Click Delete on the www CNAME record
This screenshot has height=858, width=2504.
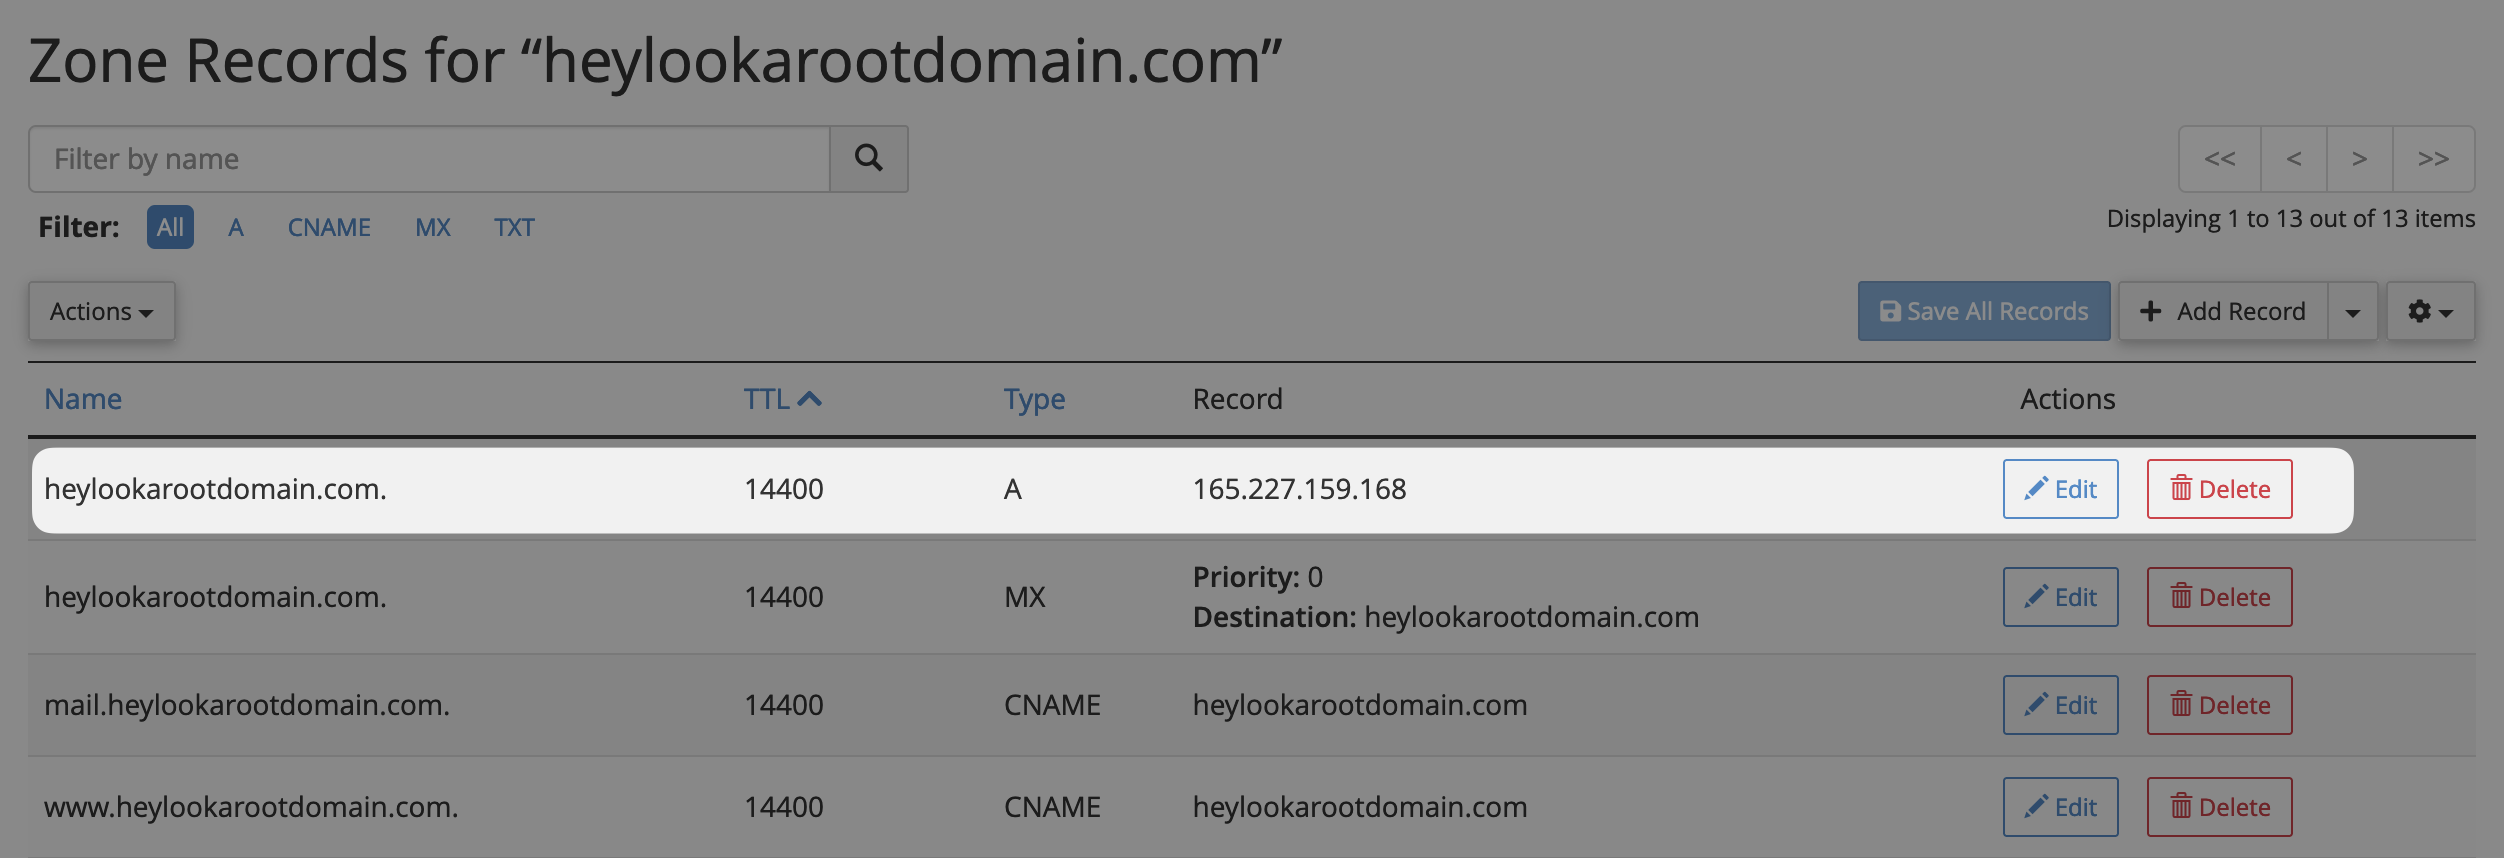pyautogui.click(x=2219, y=807)
